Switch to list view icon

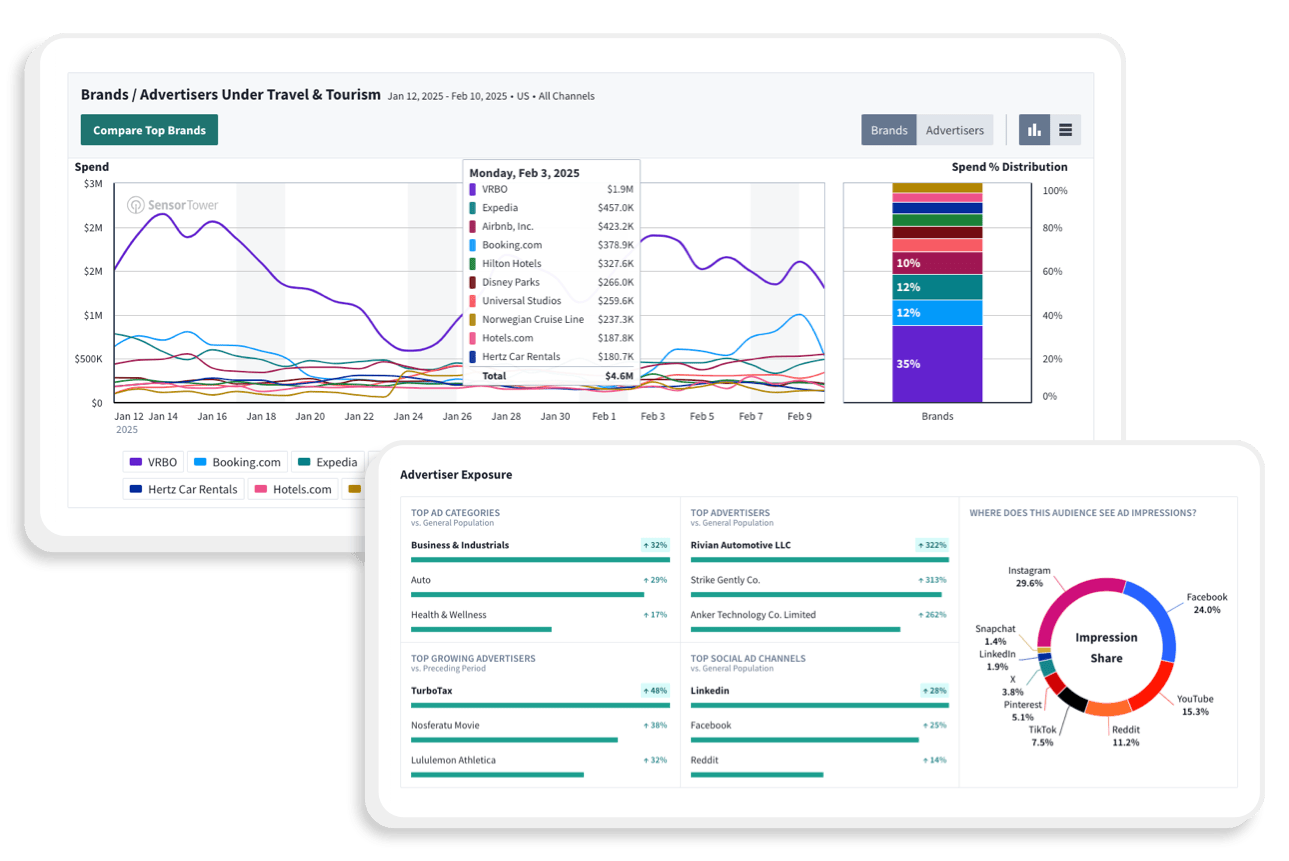pos(1065,130)
